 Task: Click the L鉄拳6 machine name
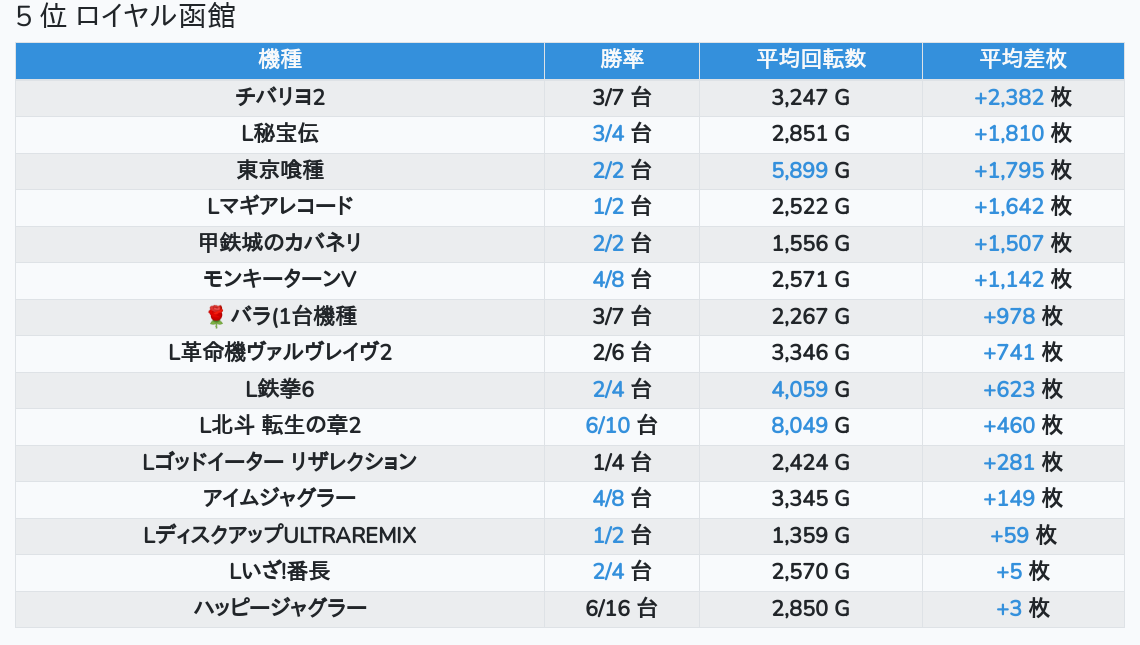pyautogui.click(x=280, y=390)
